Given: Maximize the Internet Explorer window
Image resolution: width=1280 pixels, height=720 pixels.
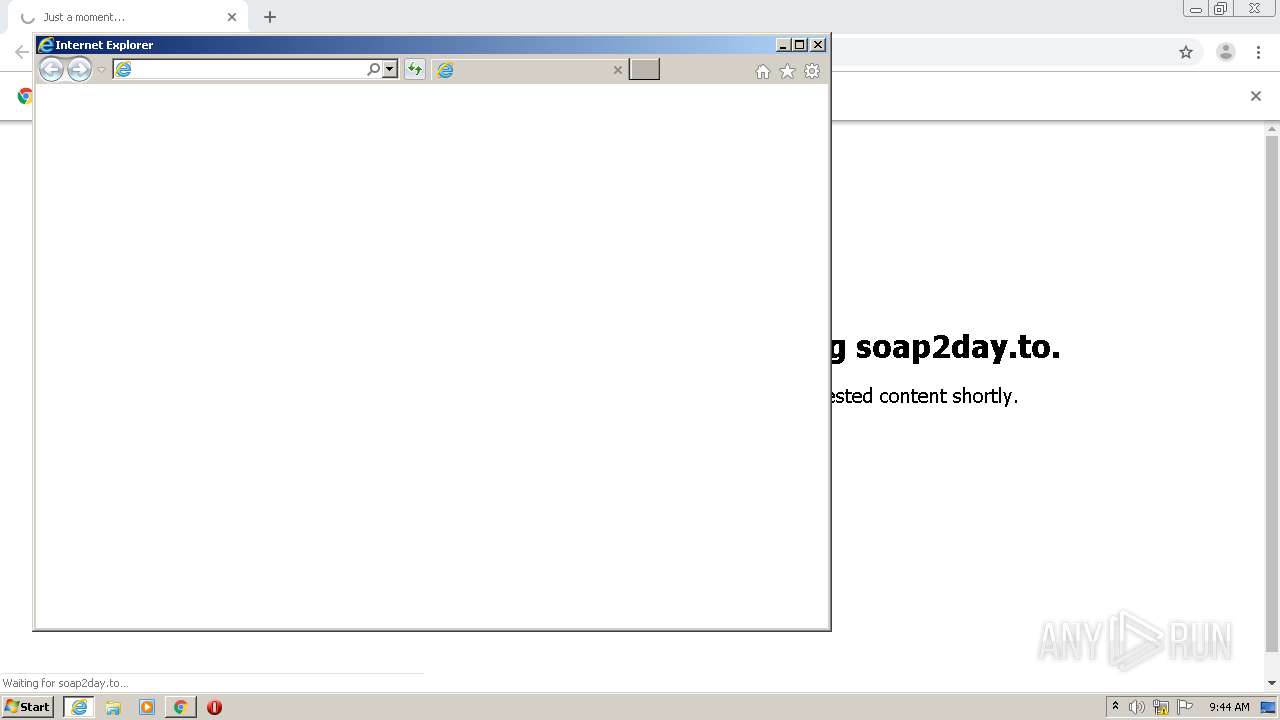Looking at the screenshot, I should (x=800, y=45).
